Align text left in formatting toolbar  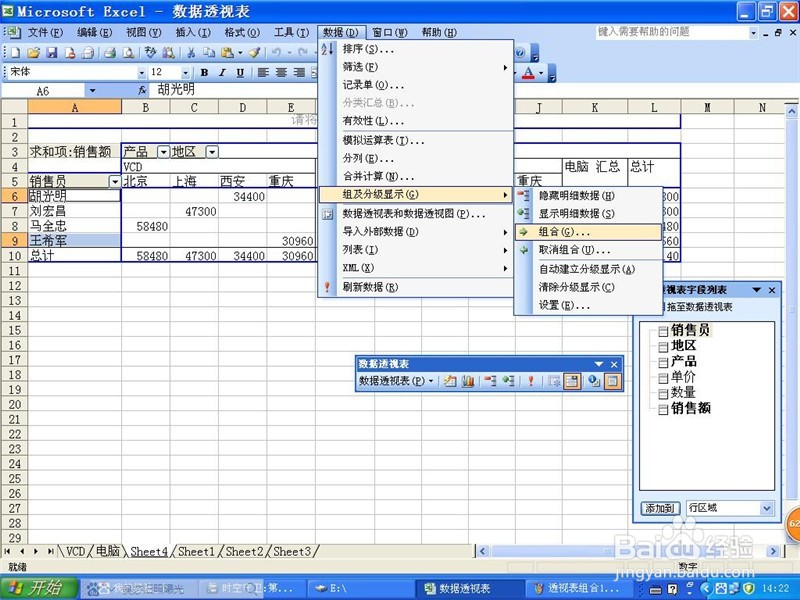(263, 72)
